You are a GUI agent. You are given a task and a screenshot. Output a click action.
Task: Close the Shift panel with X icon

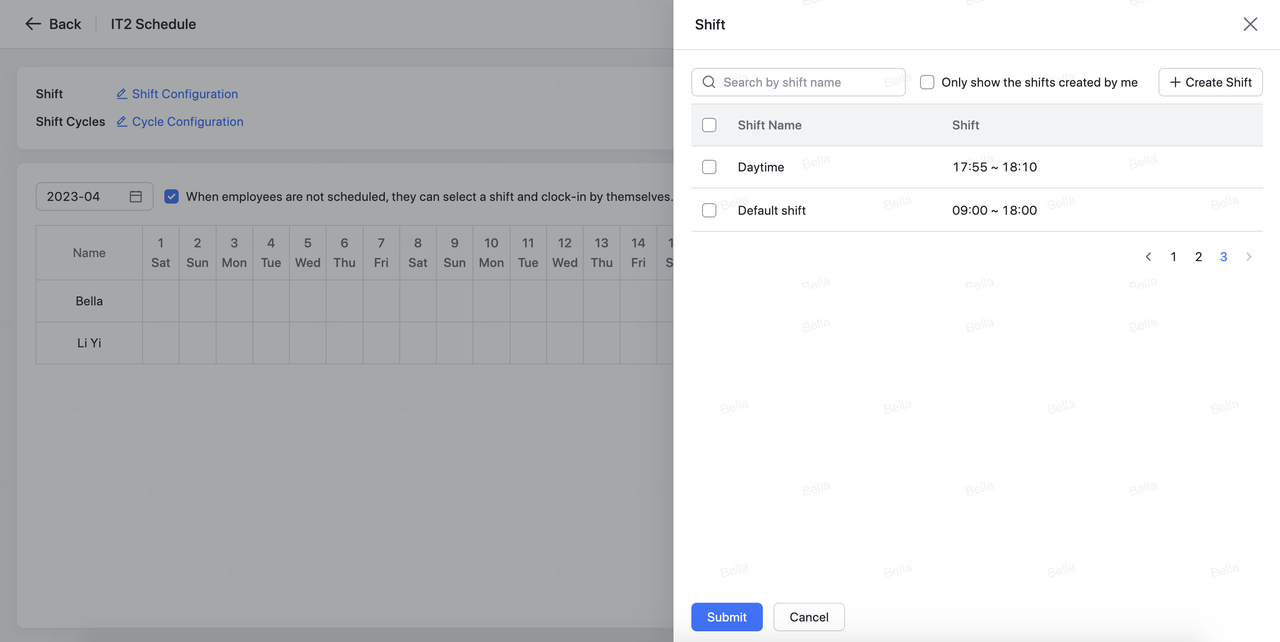1250,24
